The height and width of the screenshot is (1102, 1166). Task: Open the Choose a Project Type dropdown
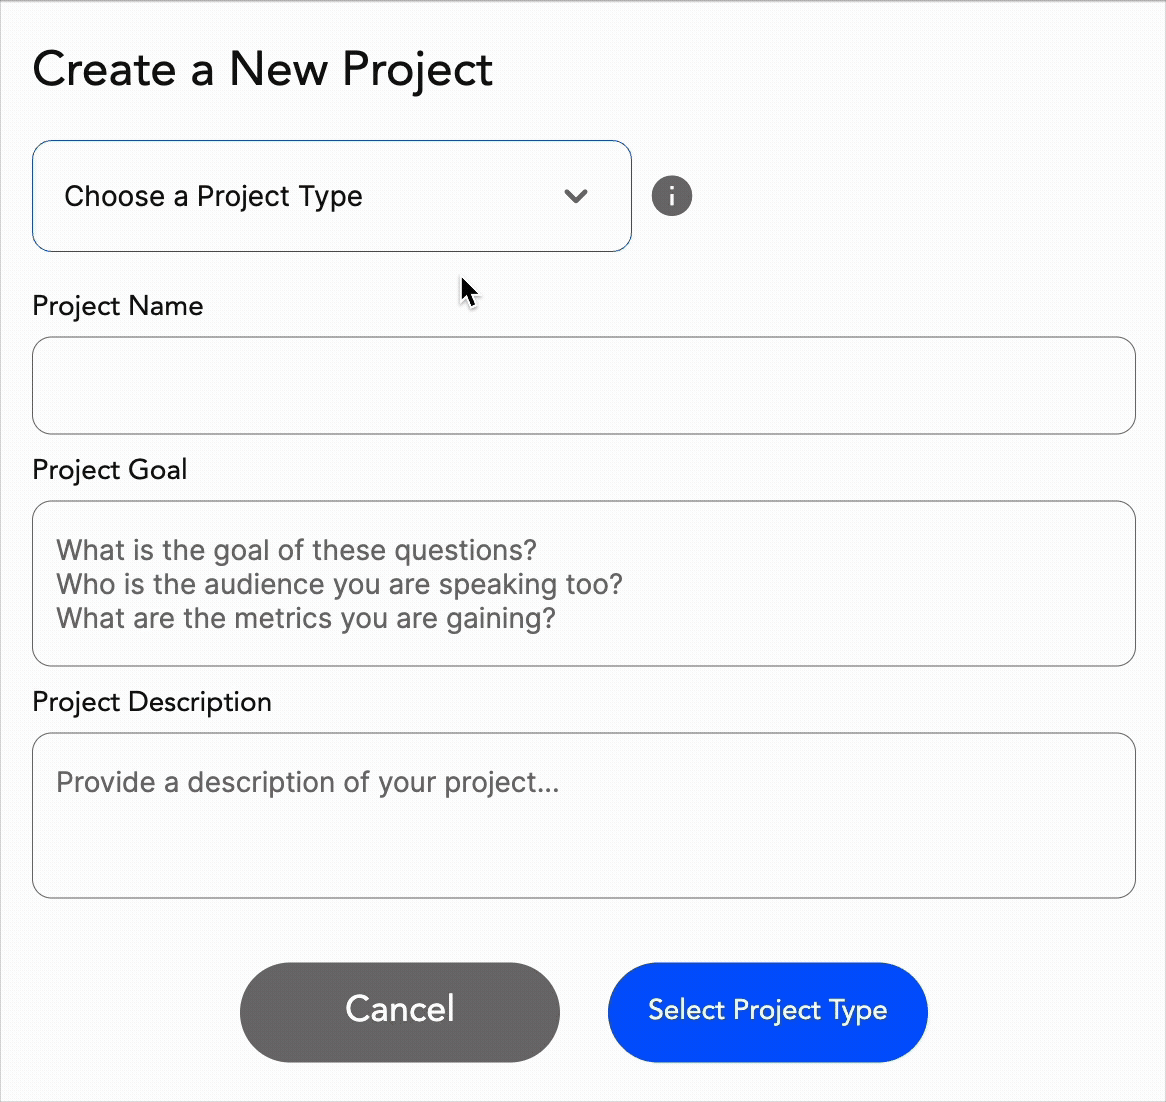pos(332,196)
